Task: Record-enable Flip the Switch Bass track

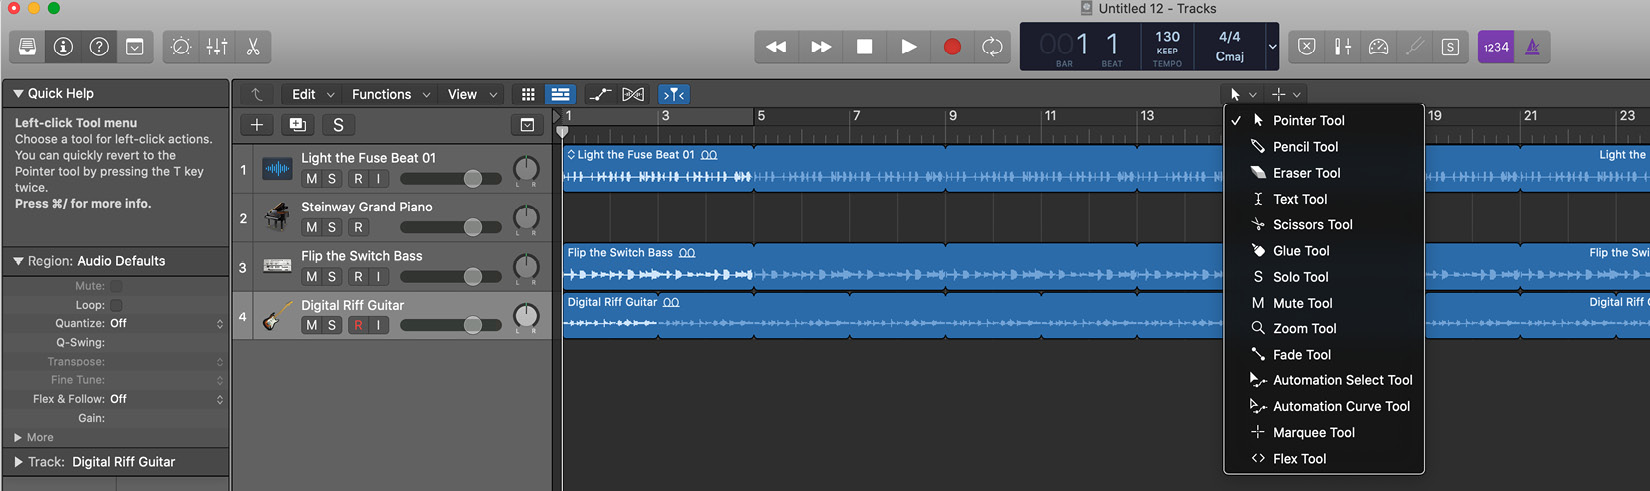Action: coord(358,277)
